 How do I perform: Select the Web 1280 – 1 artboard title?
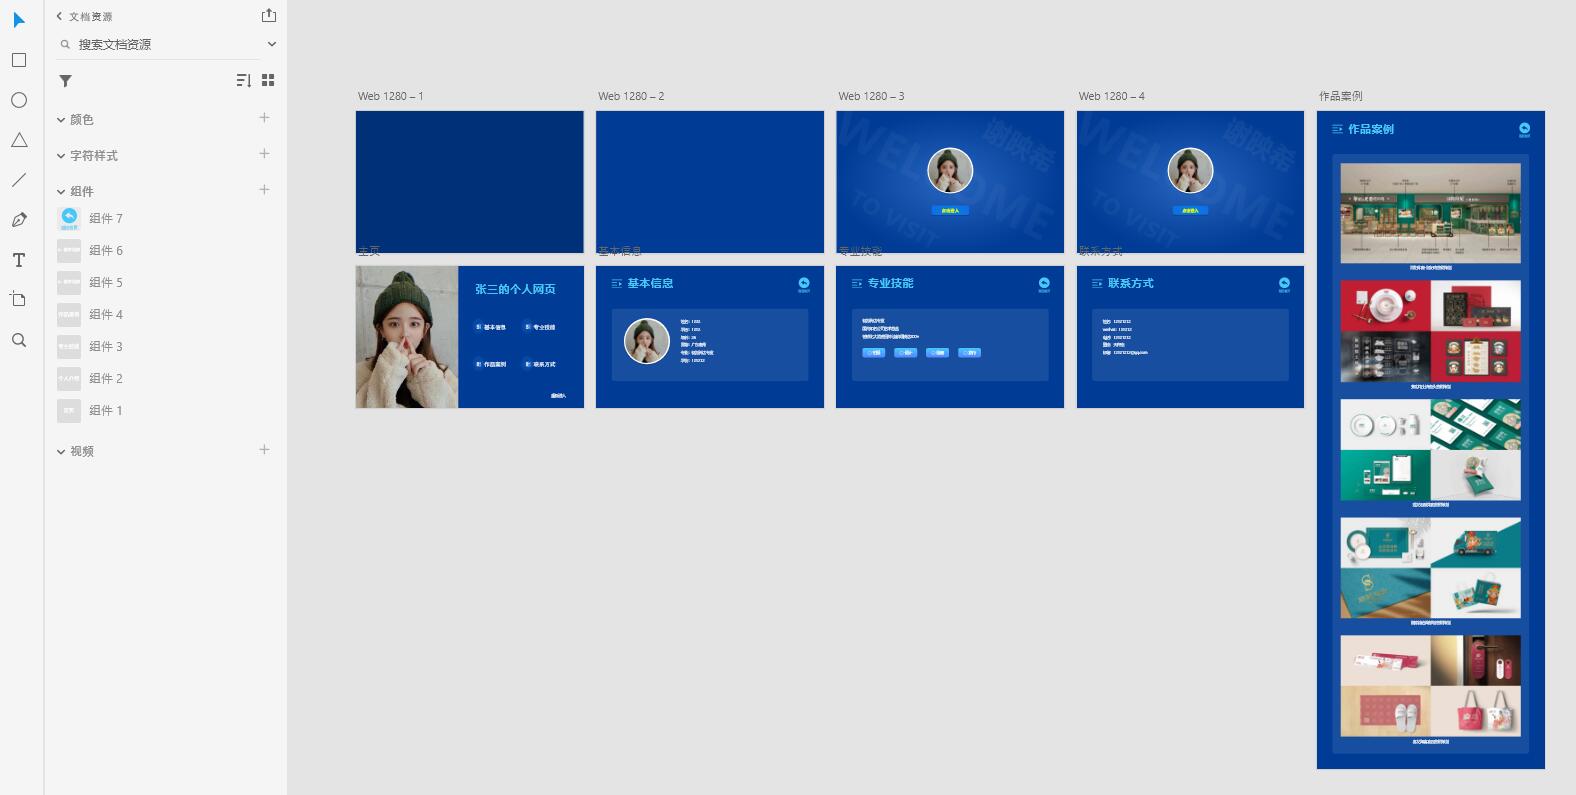click(391, 96)
